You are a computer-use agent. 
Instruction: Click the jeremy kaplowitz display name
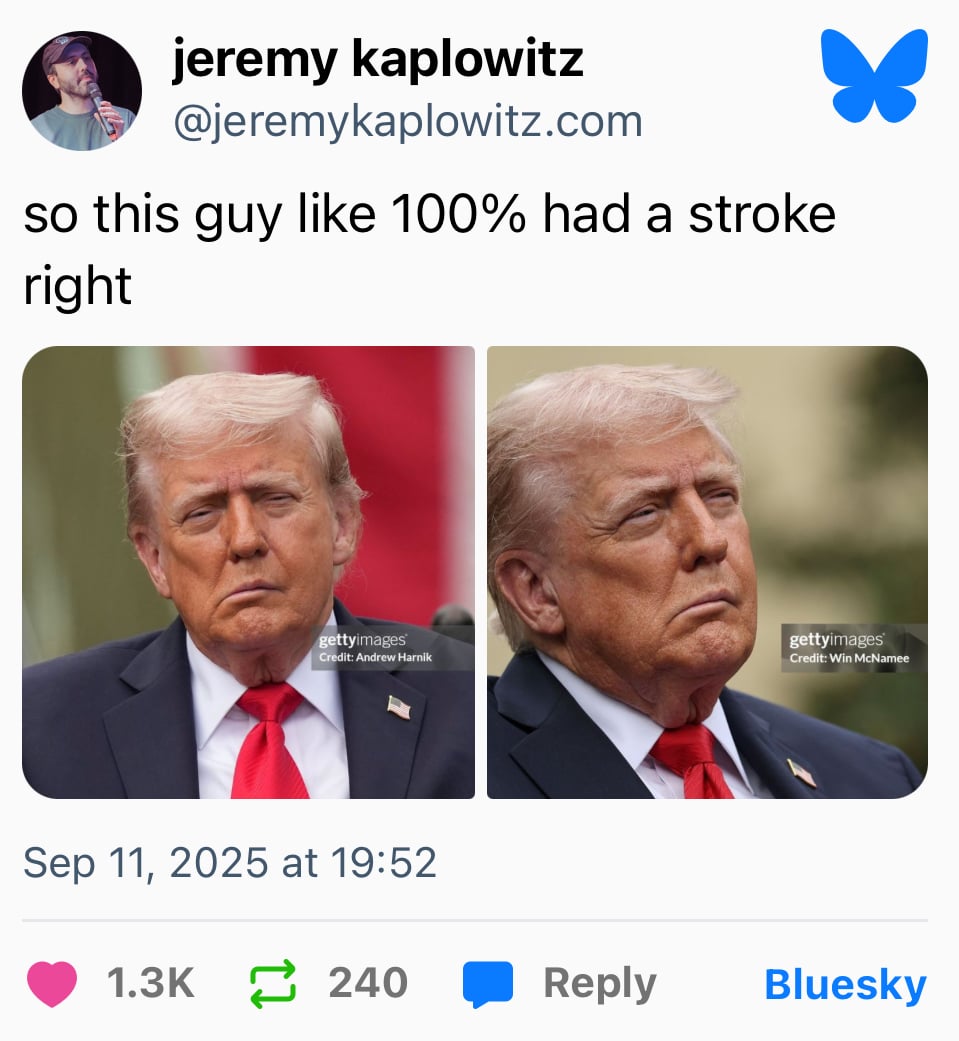click(x=378, y=59)
